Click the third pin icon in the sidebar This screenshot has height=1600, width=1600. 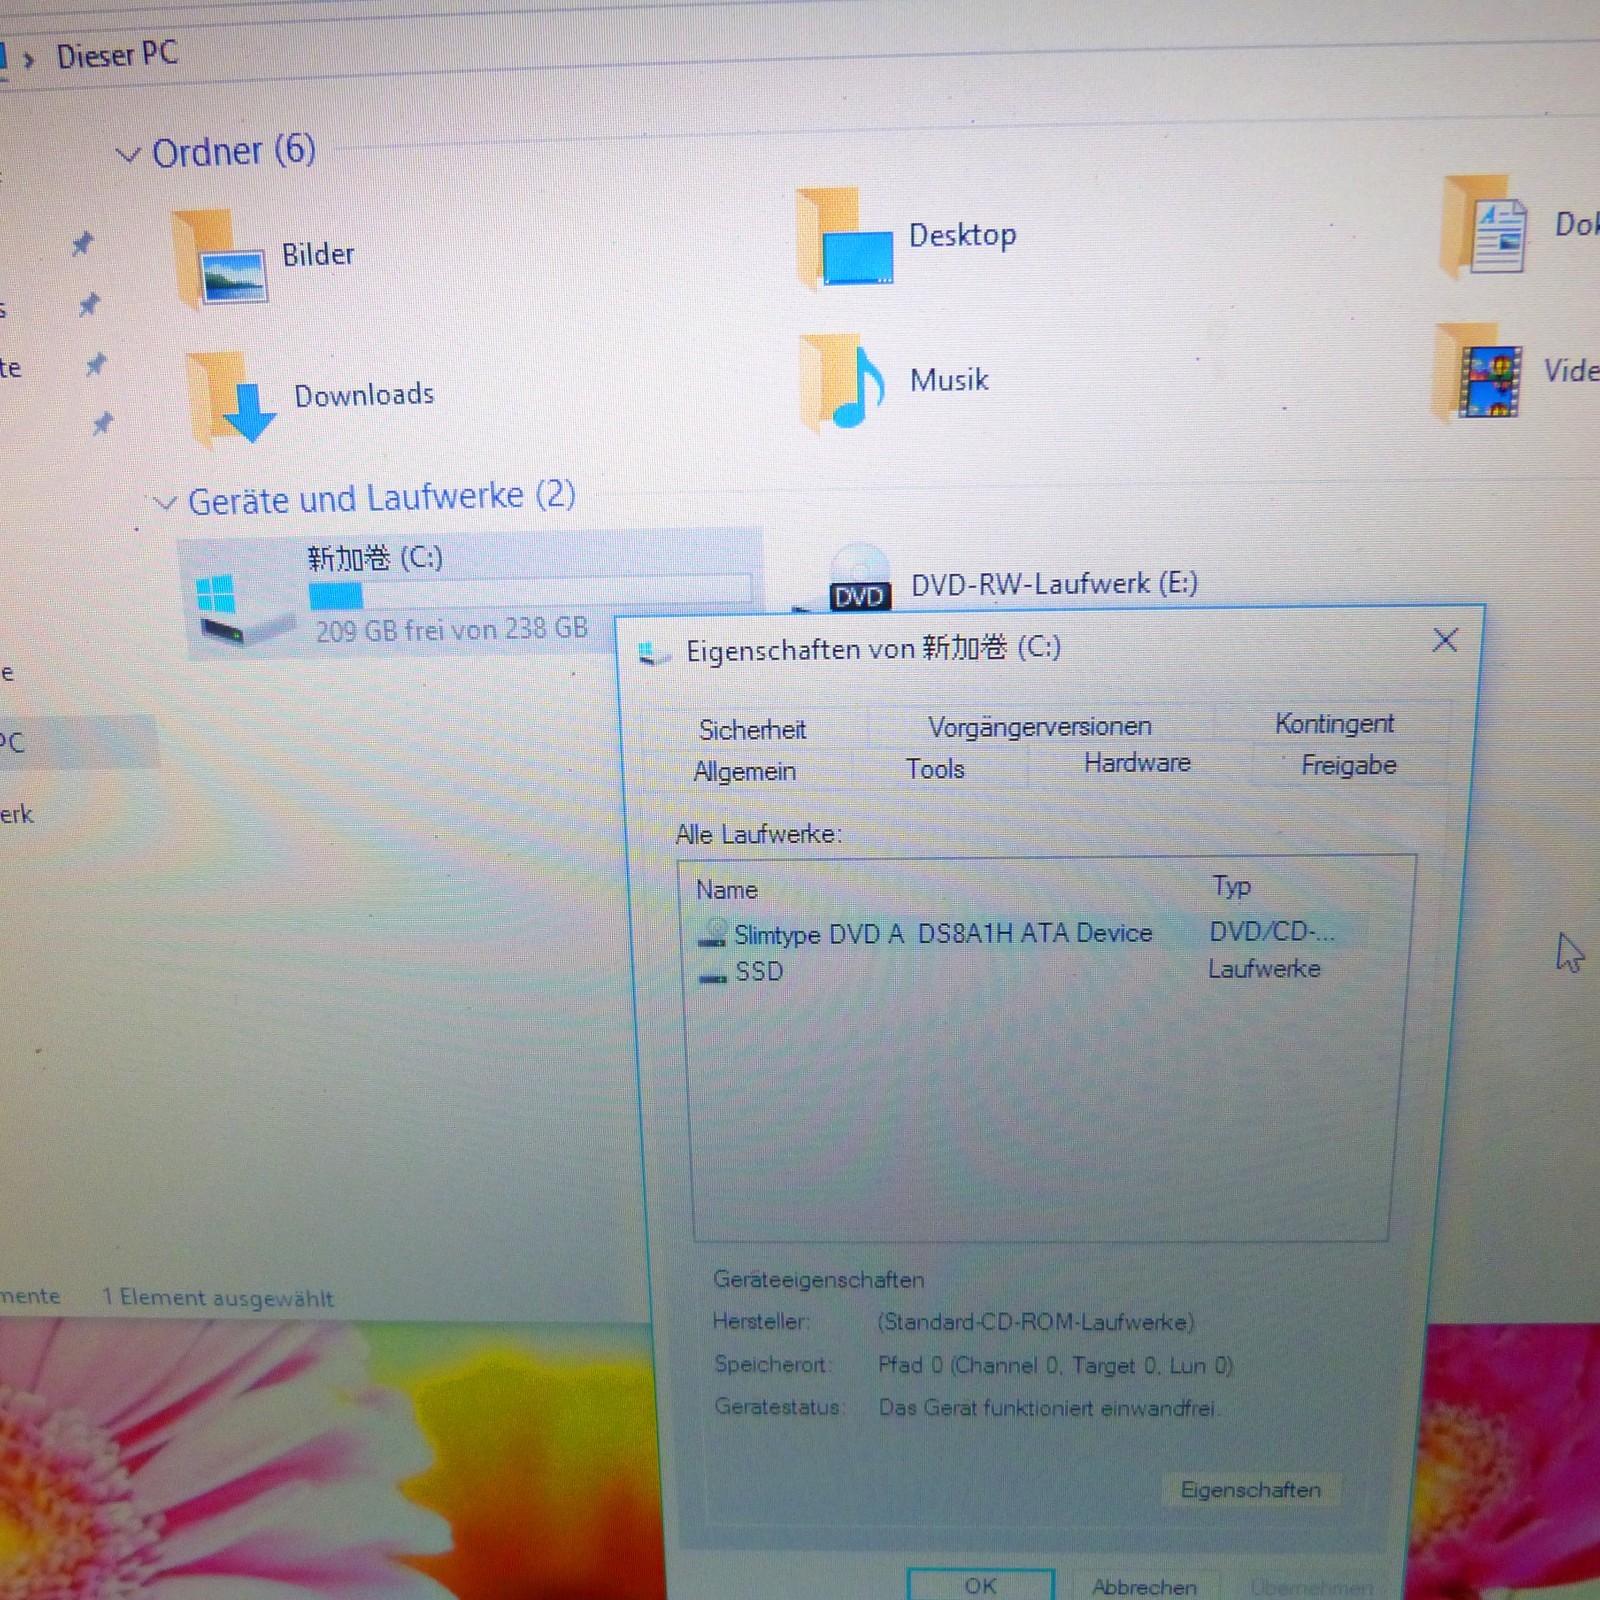(96, 364)
